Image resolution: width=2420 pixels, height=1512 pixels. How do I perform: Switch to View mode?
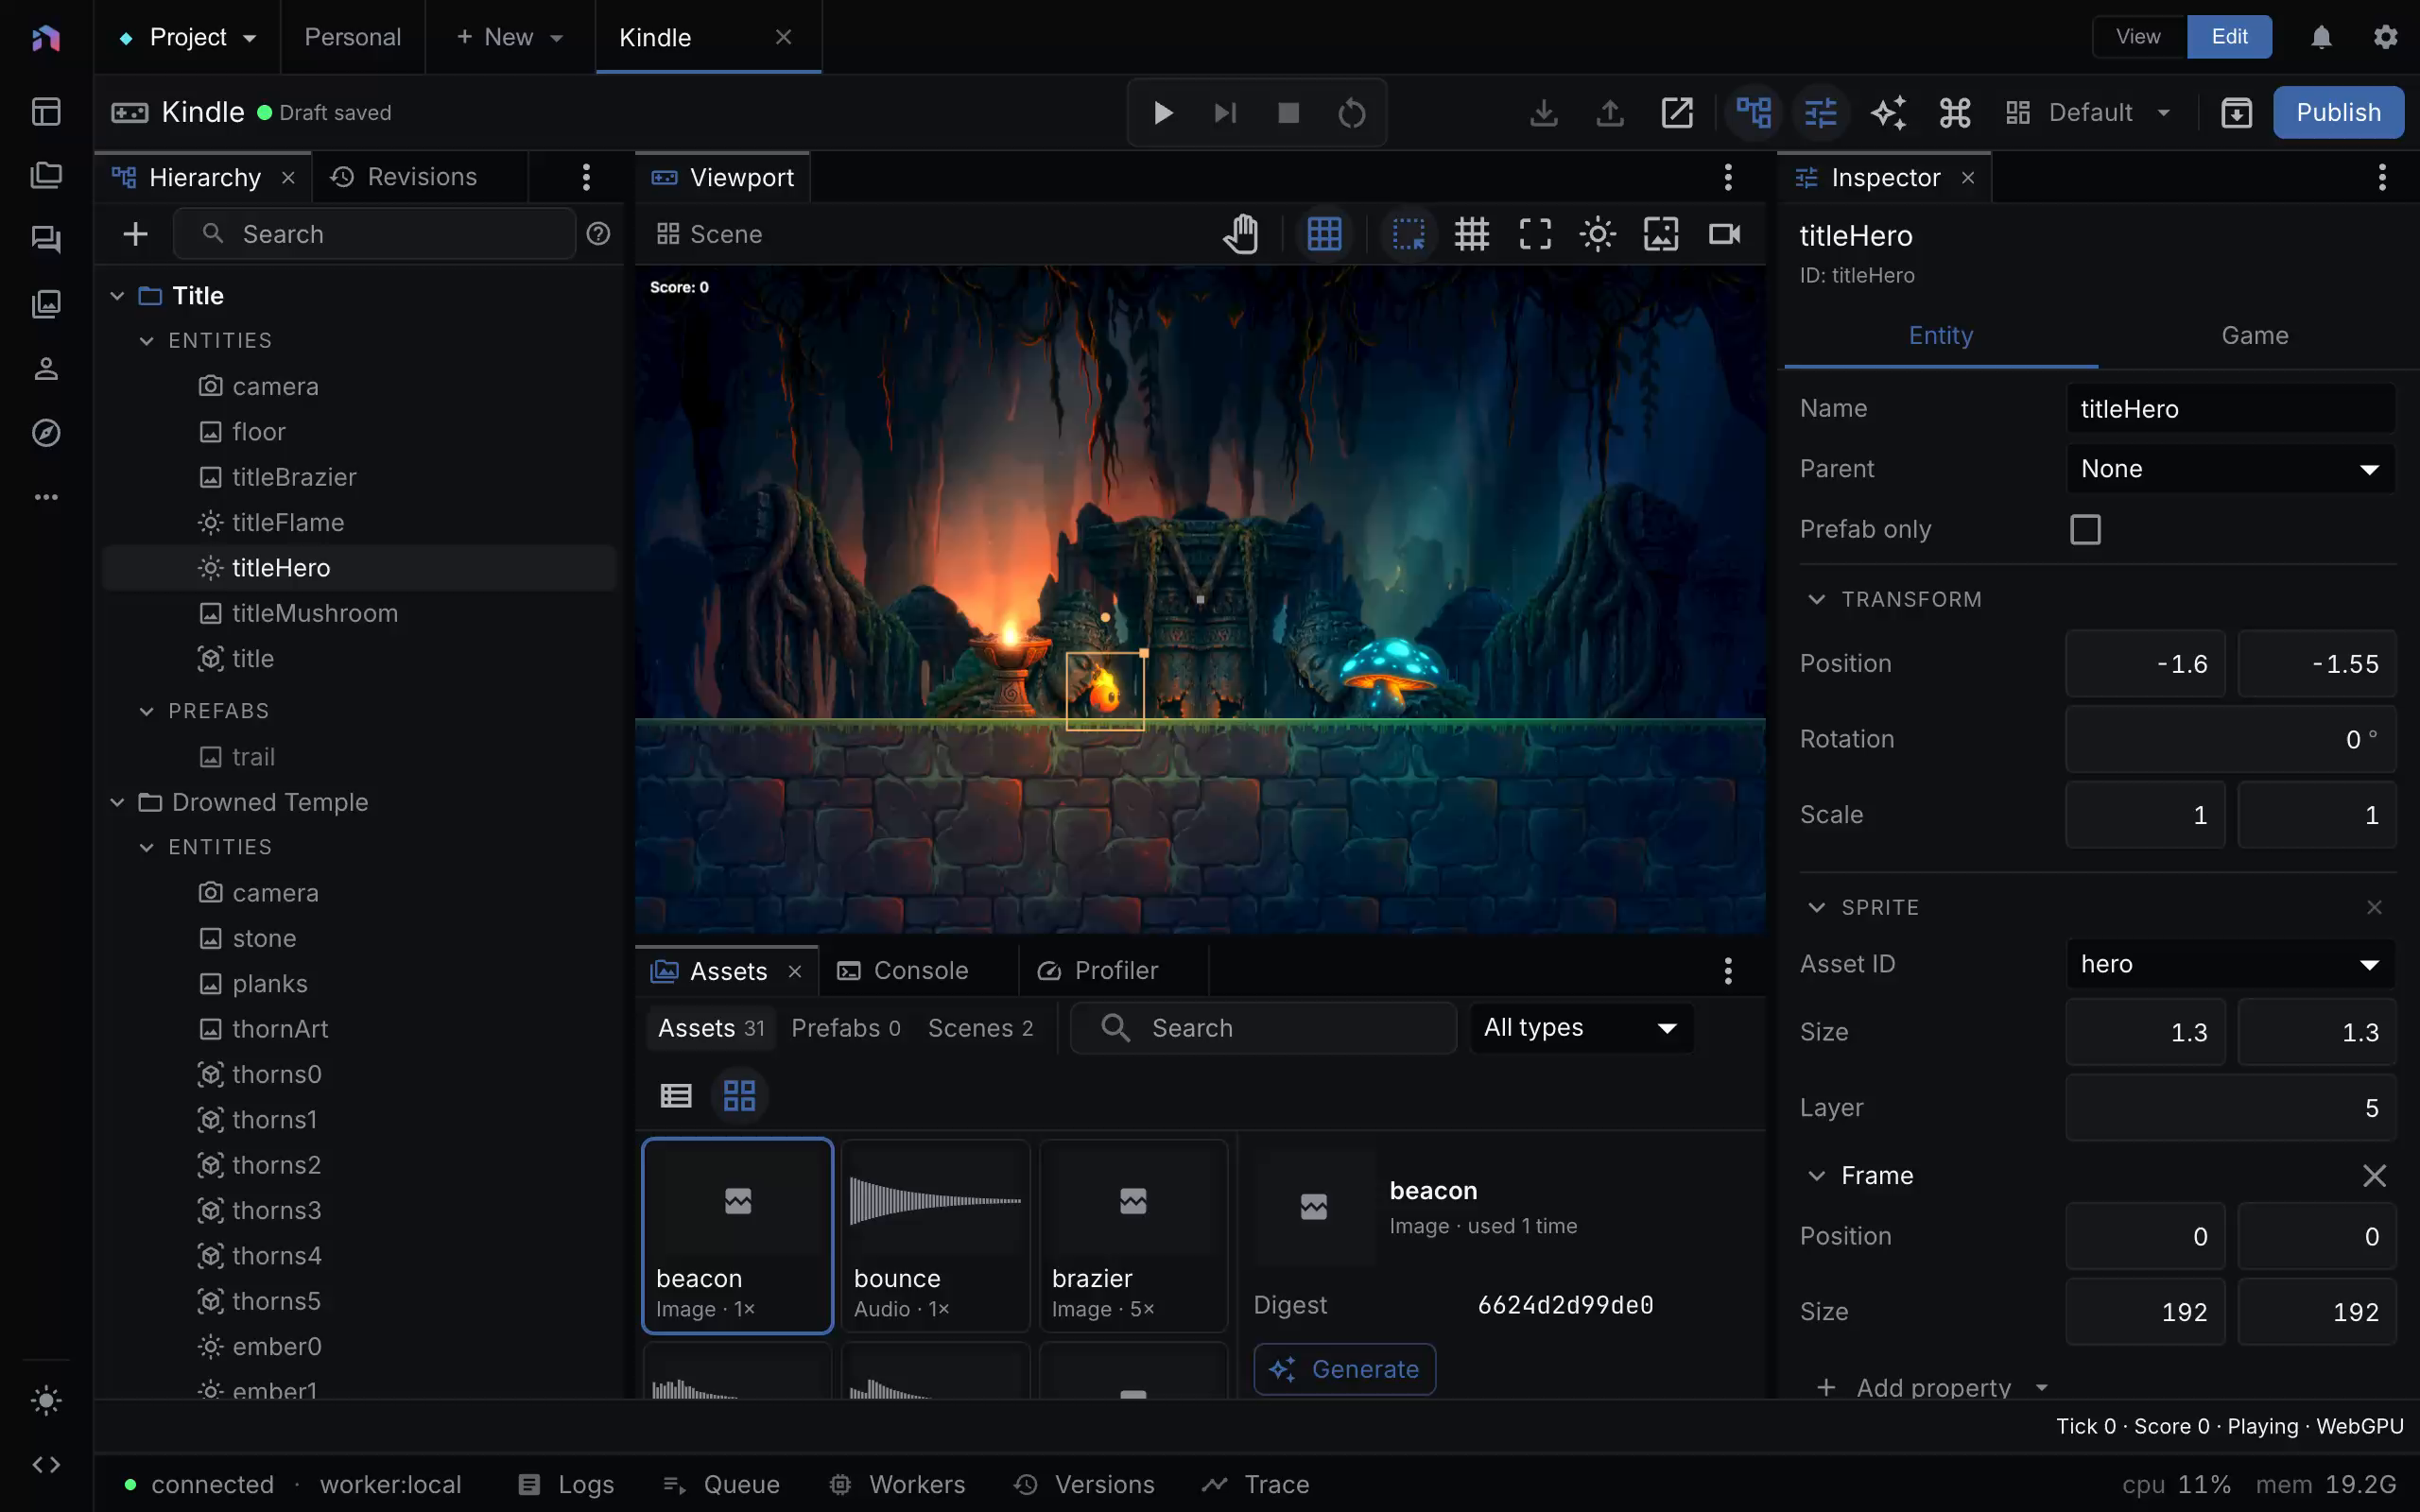2138,37
